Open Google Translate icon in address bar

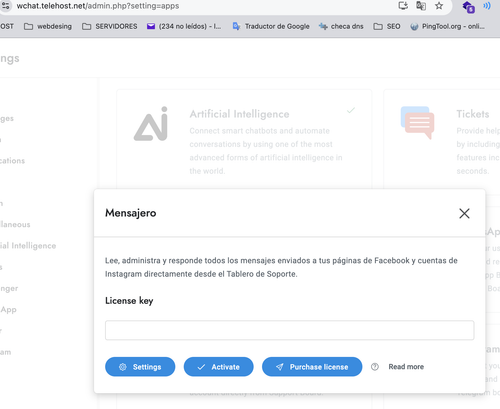421,6
